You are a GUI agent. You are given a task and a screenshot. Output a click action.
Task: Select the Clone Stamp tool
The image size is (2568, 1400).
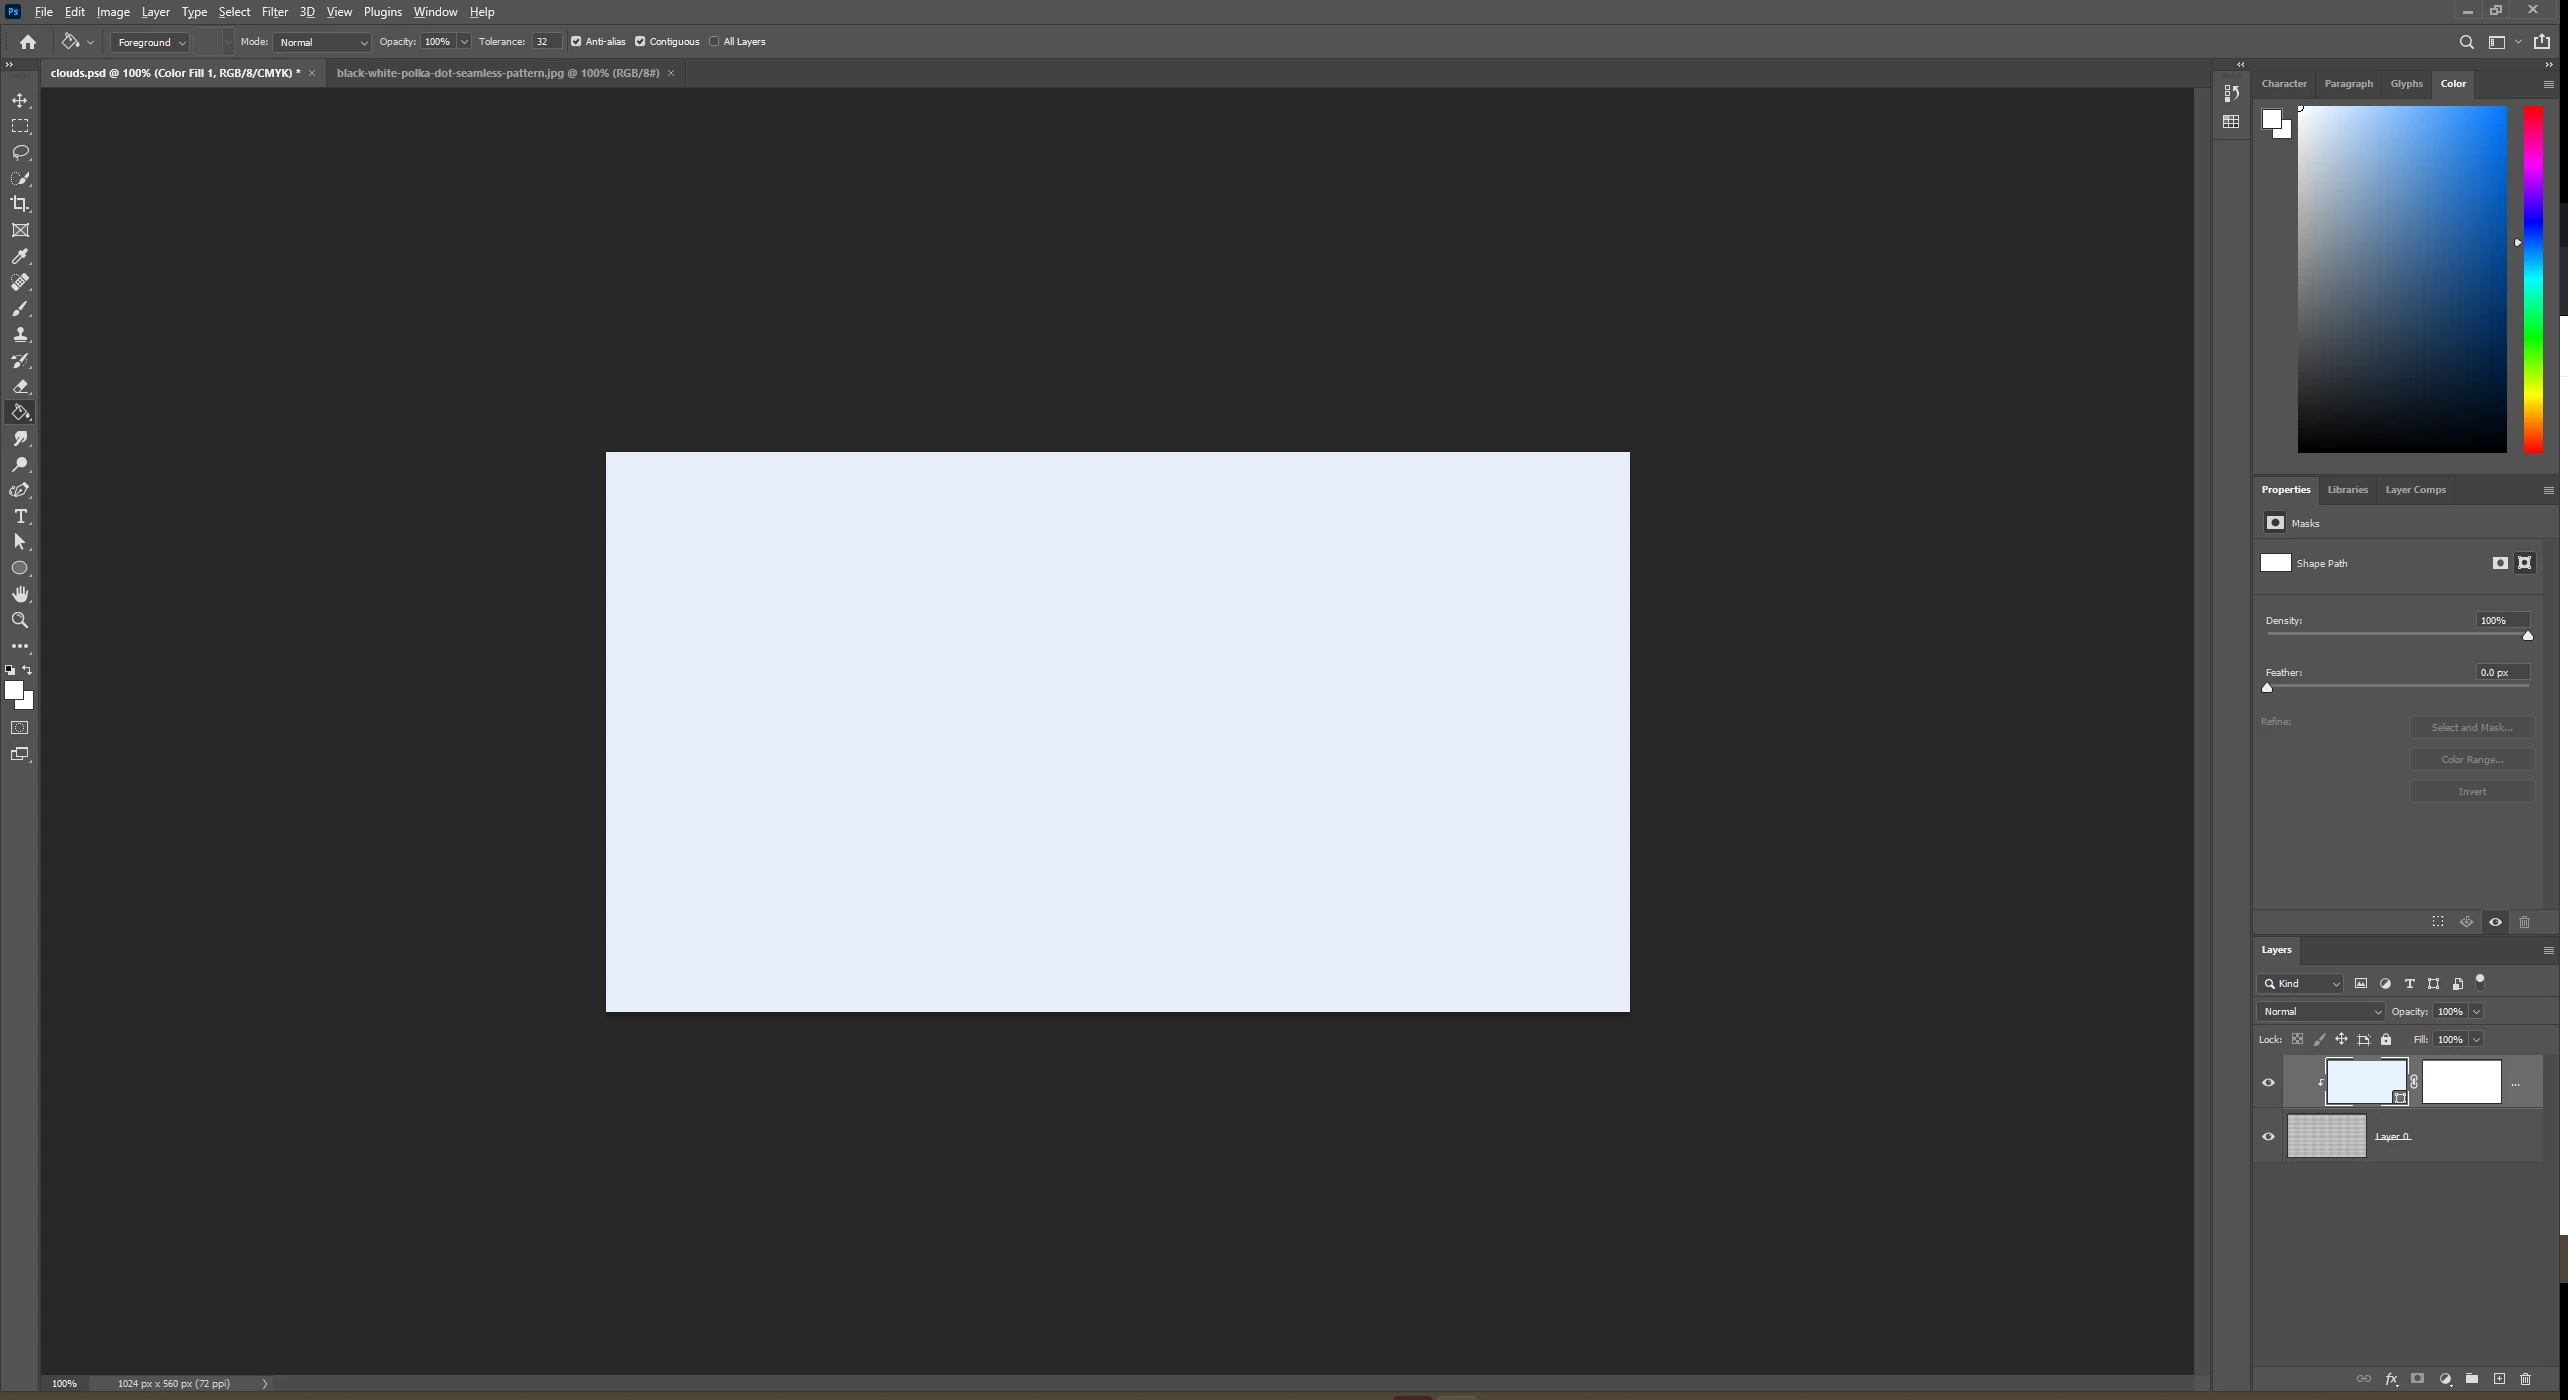[20, 335]
